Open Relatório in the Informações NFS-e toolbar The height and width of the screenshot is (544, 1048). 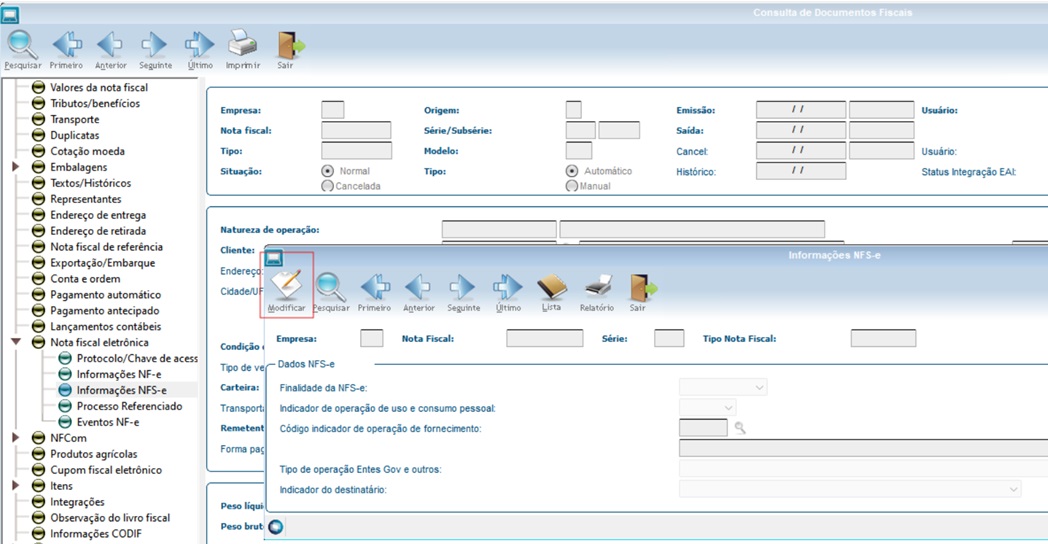point(597,291)
